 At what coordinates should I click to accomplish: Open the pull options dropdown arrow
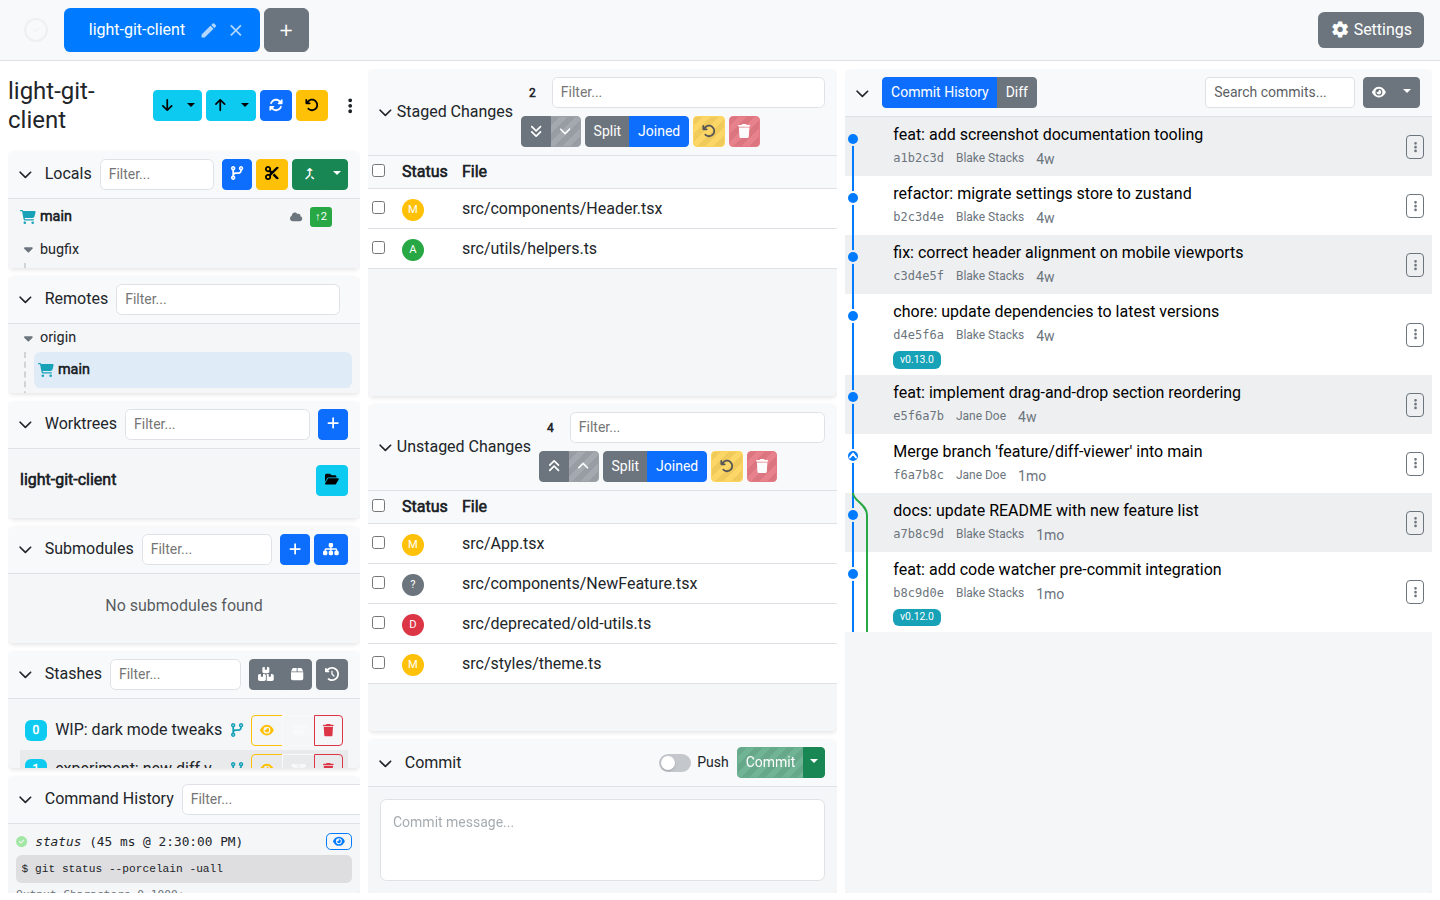191,105
